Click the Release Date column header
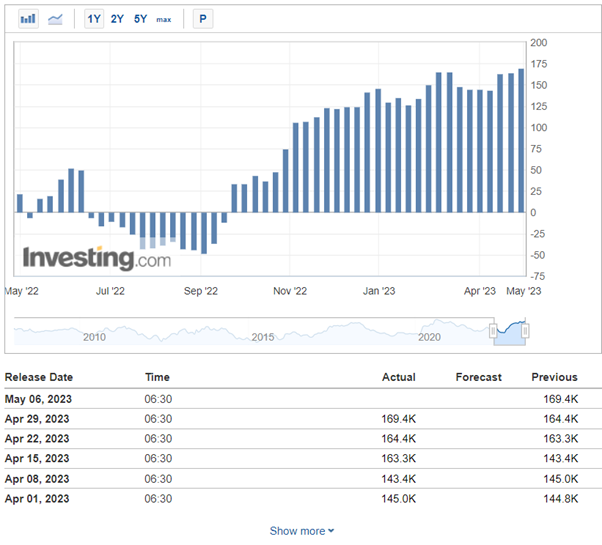The width and height of the screenshot is (602, 545). tap(39, 377)
